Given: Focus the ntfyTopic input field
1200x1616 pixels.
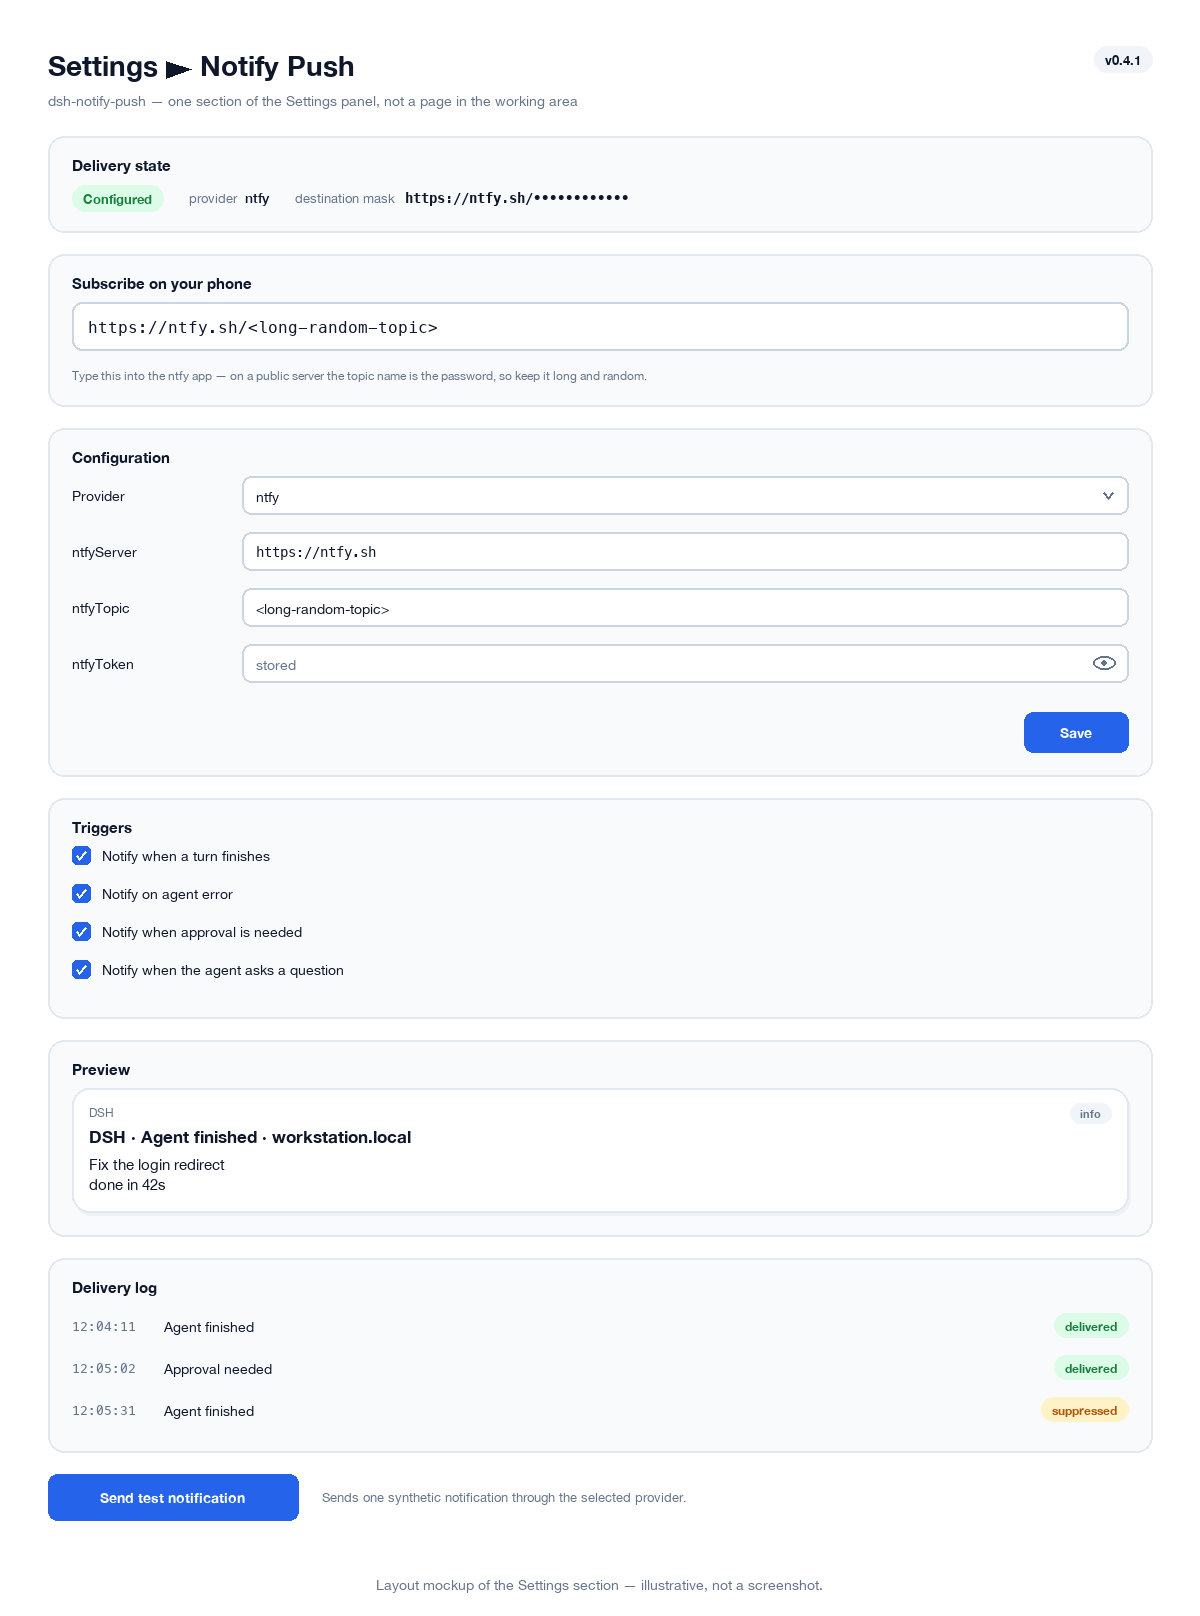Looking at the screenshot, I should click(685, 608).
